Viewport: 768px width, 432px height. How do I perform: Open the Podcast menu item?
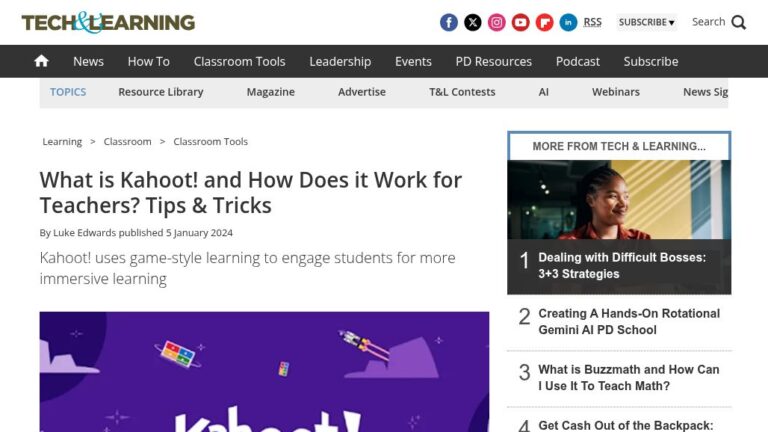click(x=577, y=61)
